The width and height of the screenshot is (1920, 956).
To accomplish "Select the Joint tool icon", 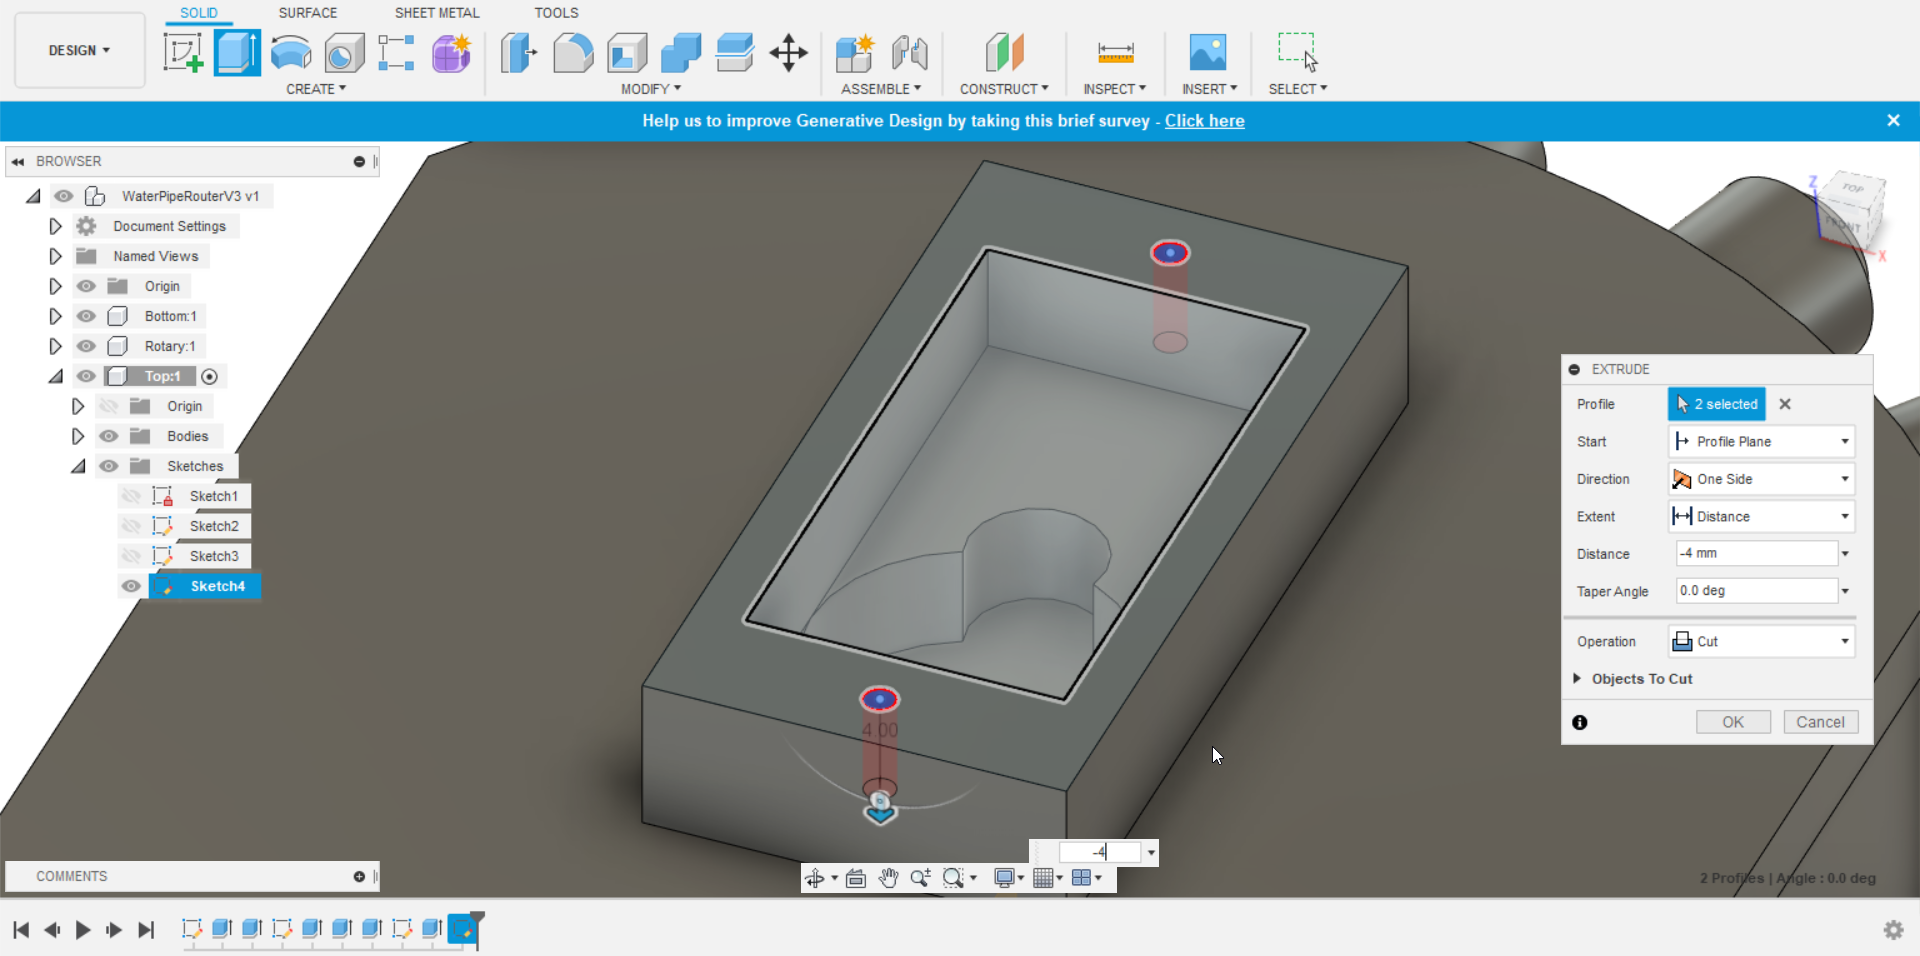I will (909, 52).
